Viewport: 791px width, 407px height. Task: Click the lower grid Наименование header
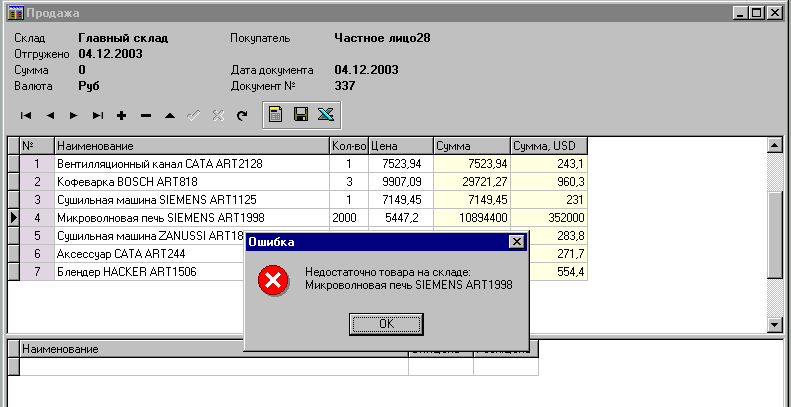214,349
